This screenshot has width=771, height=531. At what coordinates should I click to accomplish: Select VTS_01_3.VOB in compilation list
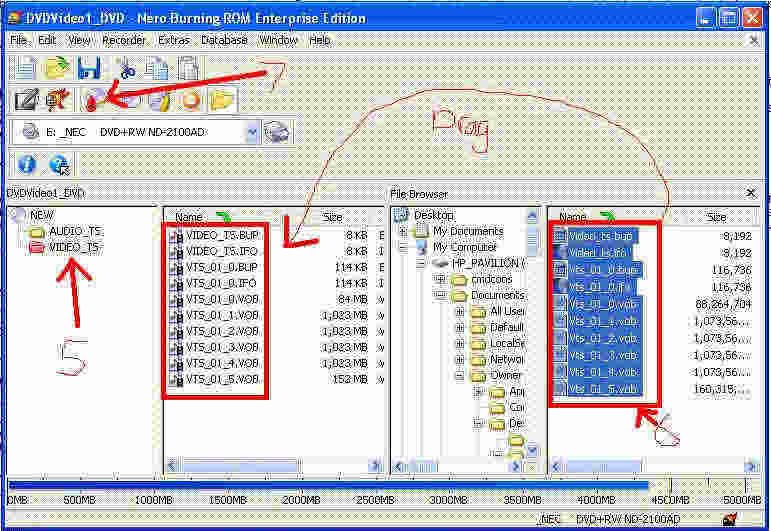tap(222, 348)
